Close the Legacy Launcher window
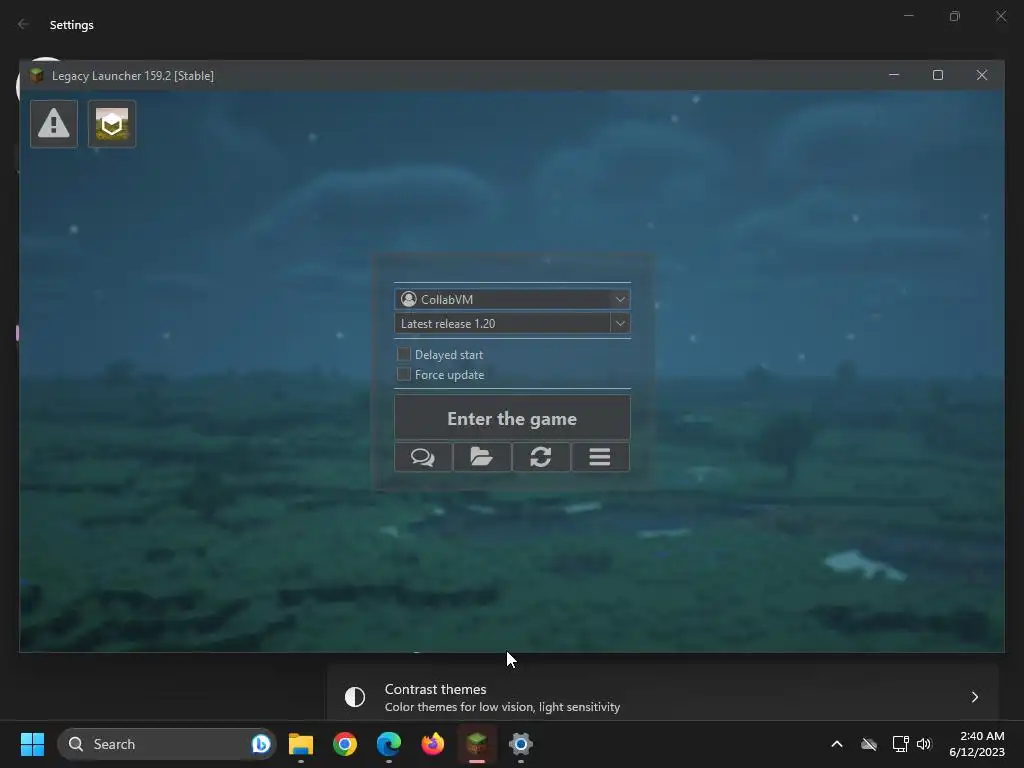1024x768 pixels. (982, 75)
